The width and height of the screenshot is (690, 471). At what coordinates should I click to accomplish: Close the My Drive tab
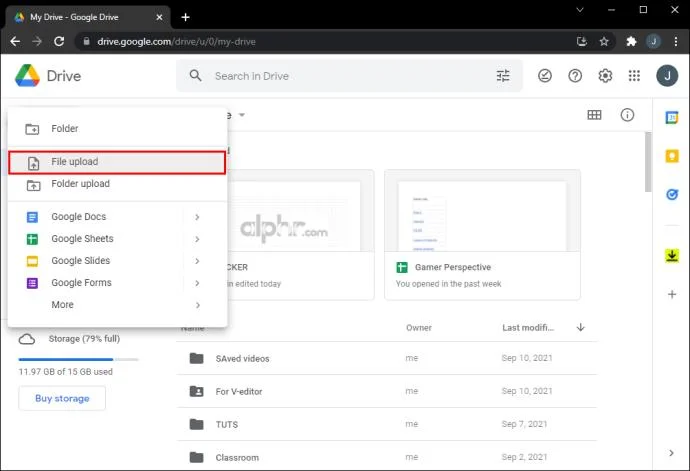tap(159, 17)
